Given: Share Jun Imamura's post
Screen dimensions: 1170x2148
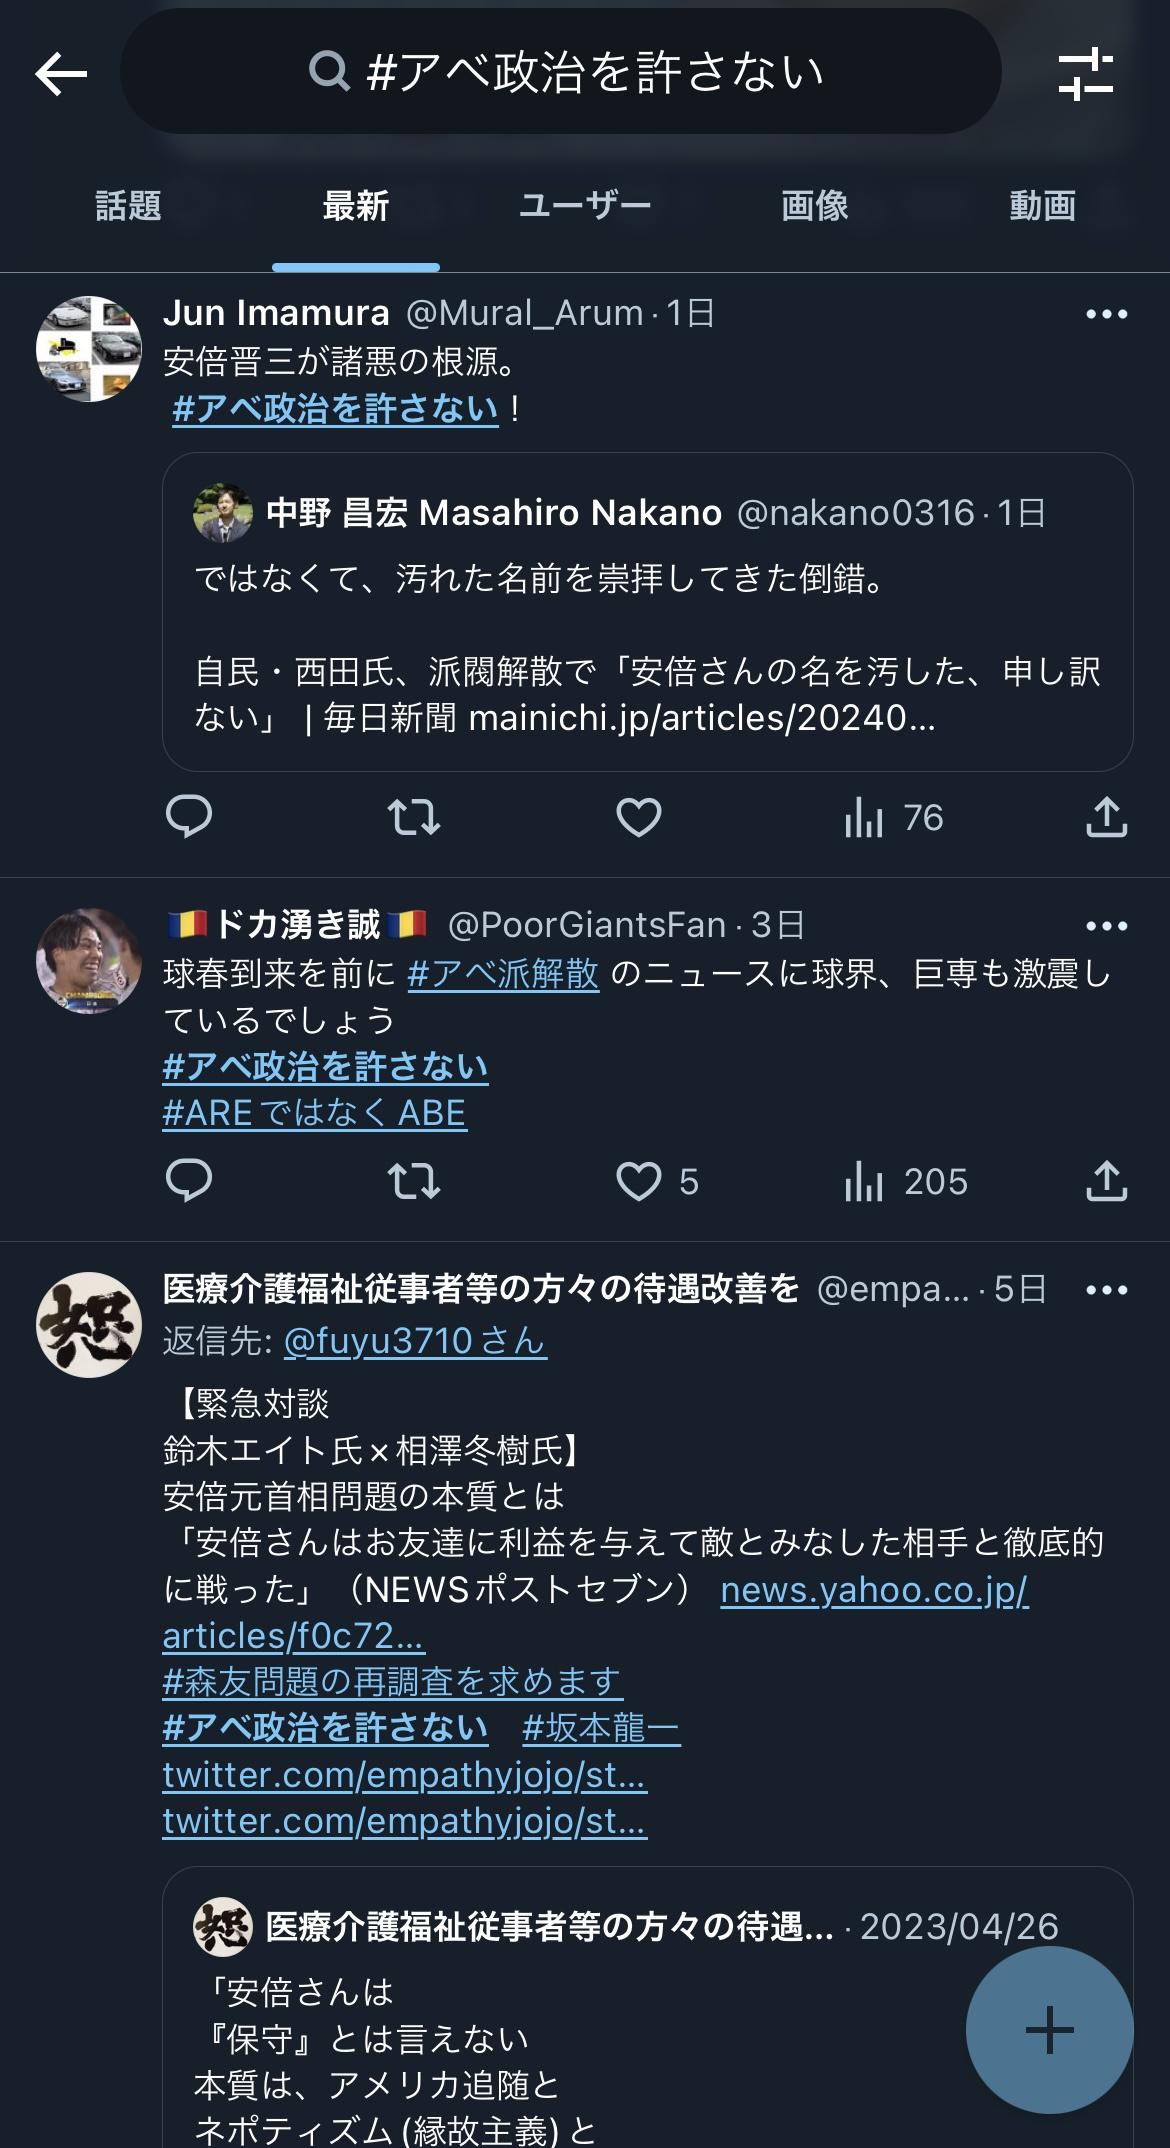Looking at the screenshot, I should 1107,817.
